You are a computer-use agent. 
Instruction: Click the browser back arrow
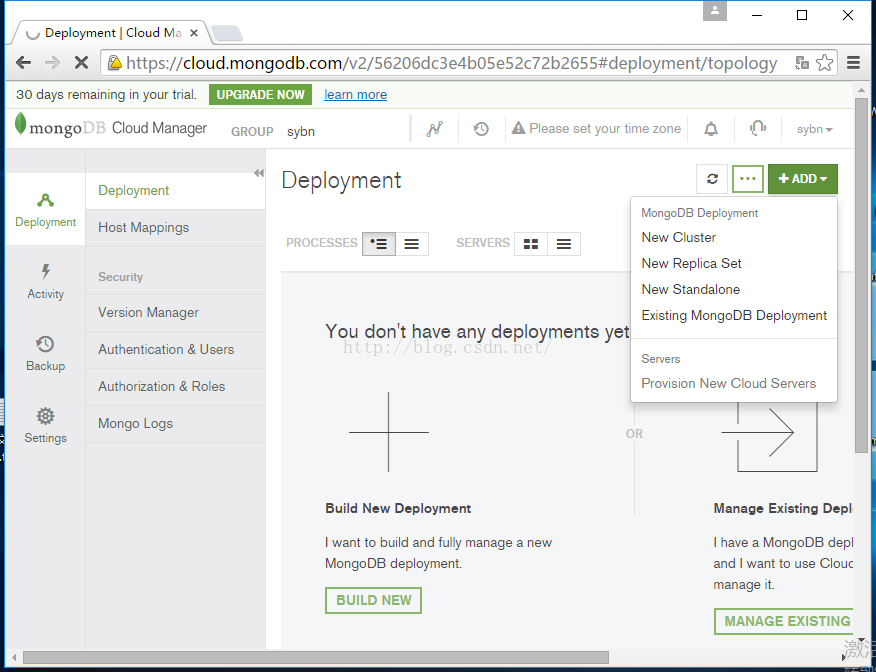click(x=23, y=63)
